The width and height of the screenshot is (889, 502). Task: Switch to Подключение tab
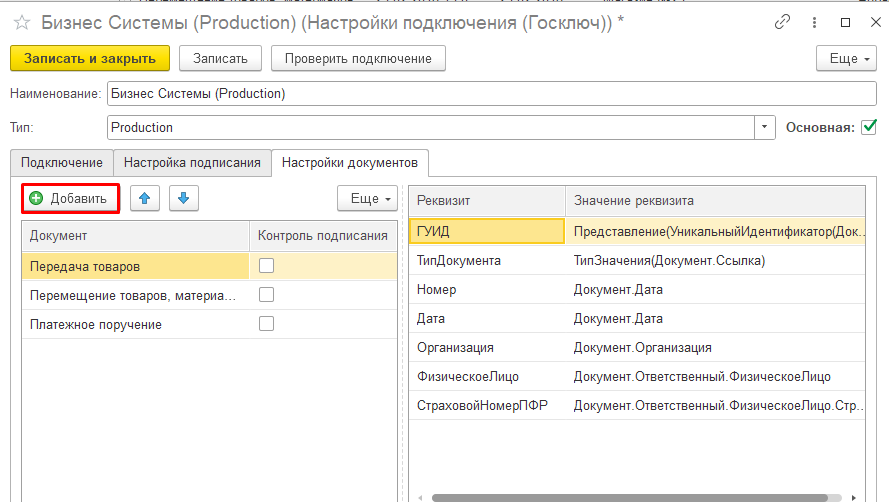click(x=62, y=163)
